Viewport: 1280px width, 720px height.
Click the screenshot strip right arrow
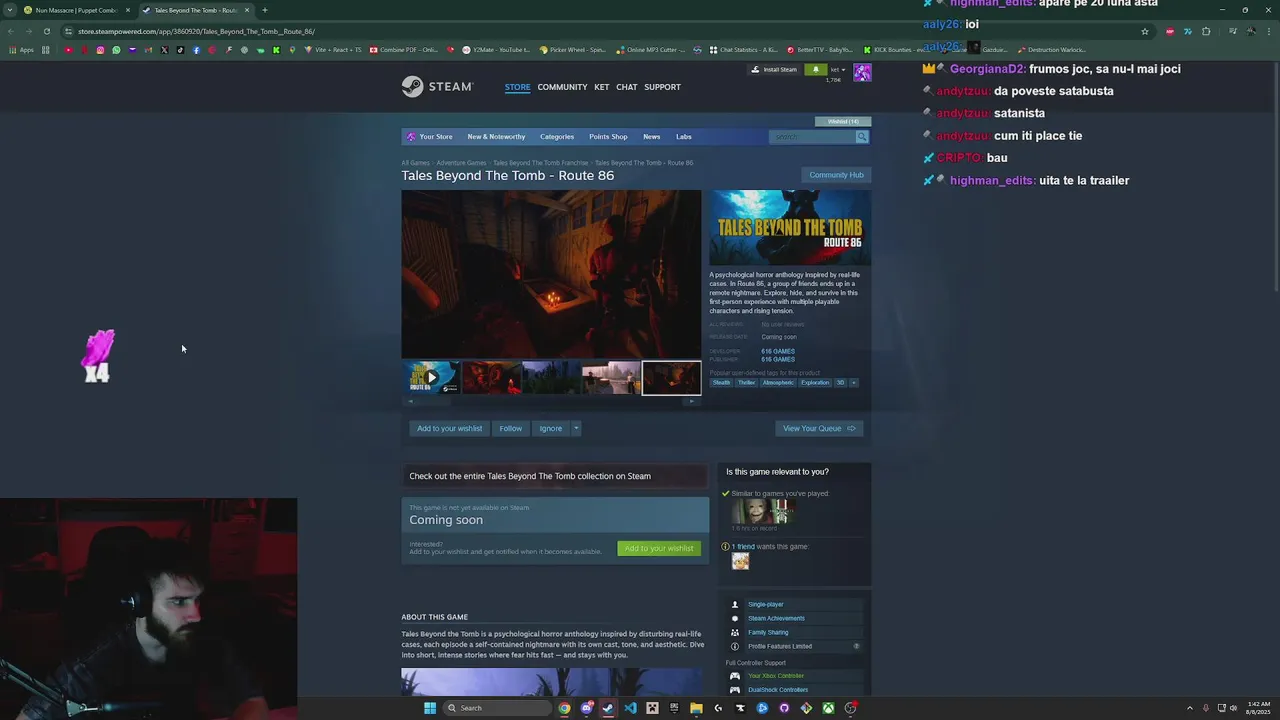coord(692,401)
